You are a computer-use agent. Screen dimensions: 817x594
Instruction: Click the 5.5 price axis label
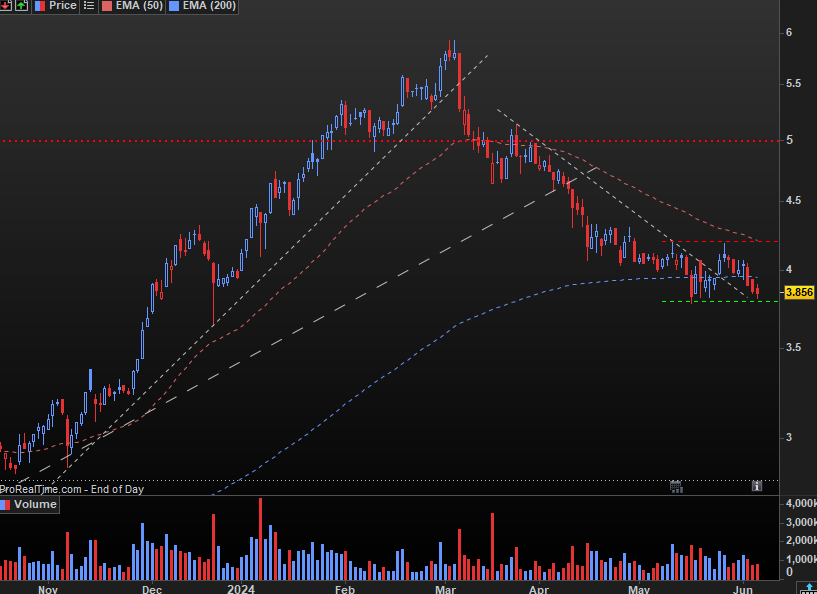tap(794, 84)
